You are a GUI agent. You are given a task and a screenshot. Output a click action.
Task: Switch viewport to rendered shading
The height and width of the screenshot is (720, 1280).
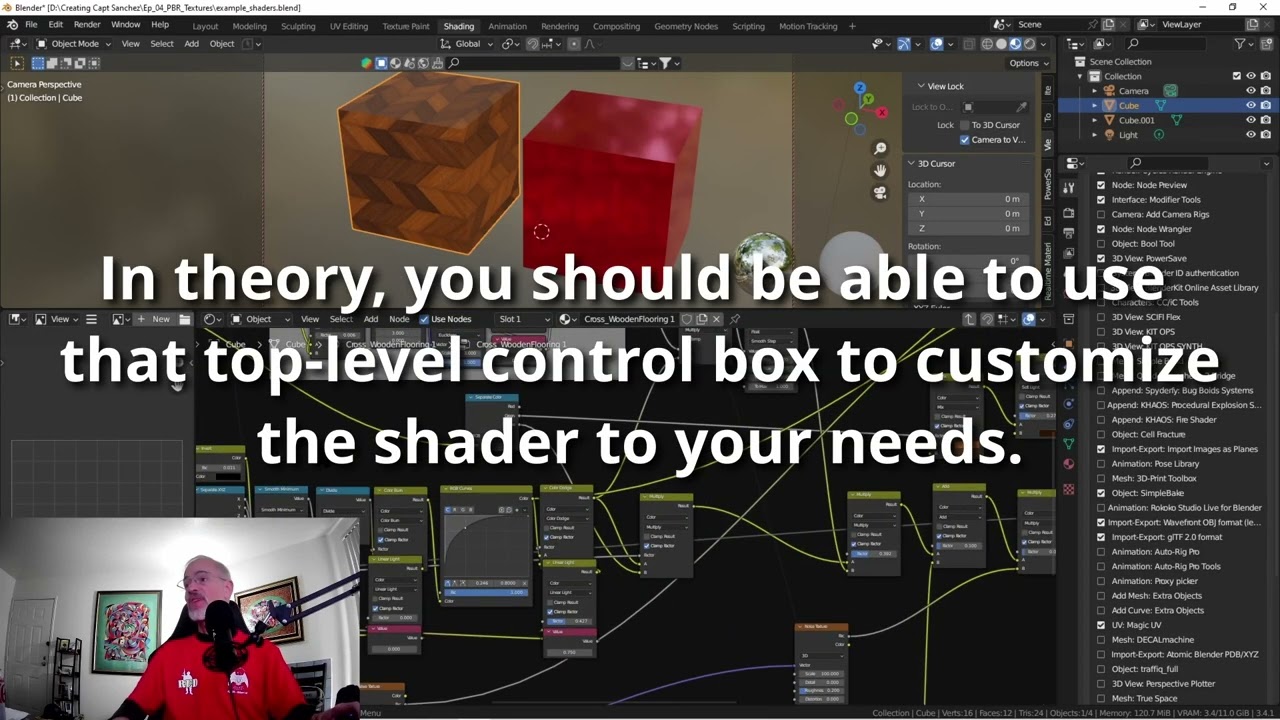pos(1029,44)
